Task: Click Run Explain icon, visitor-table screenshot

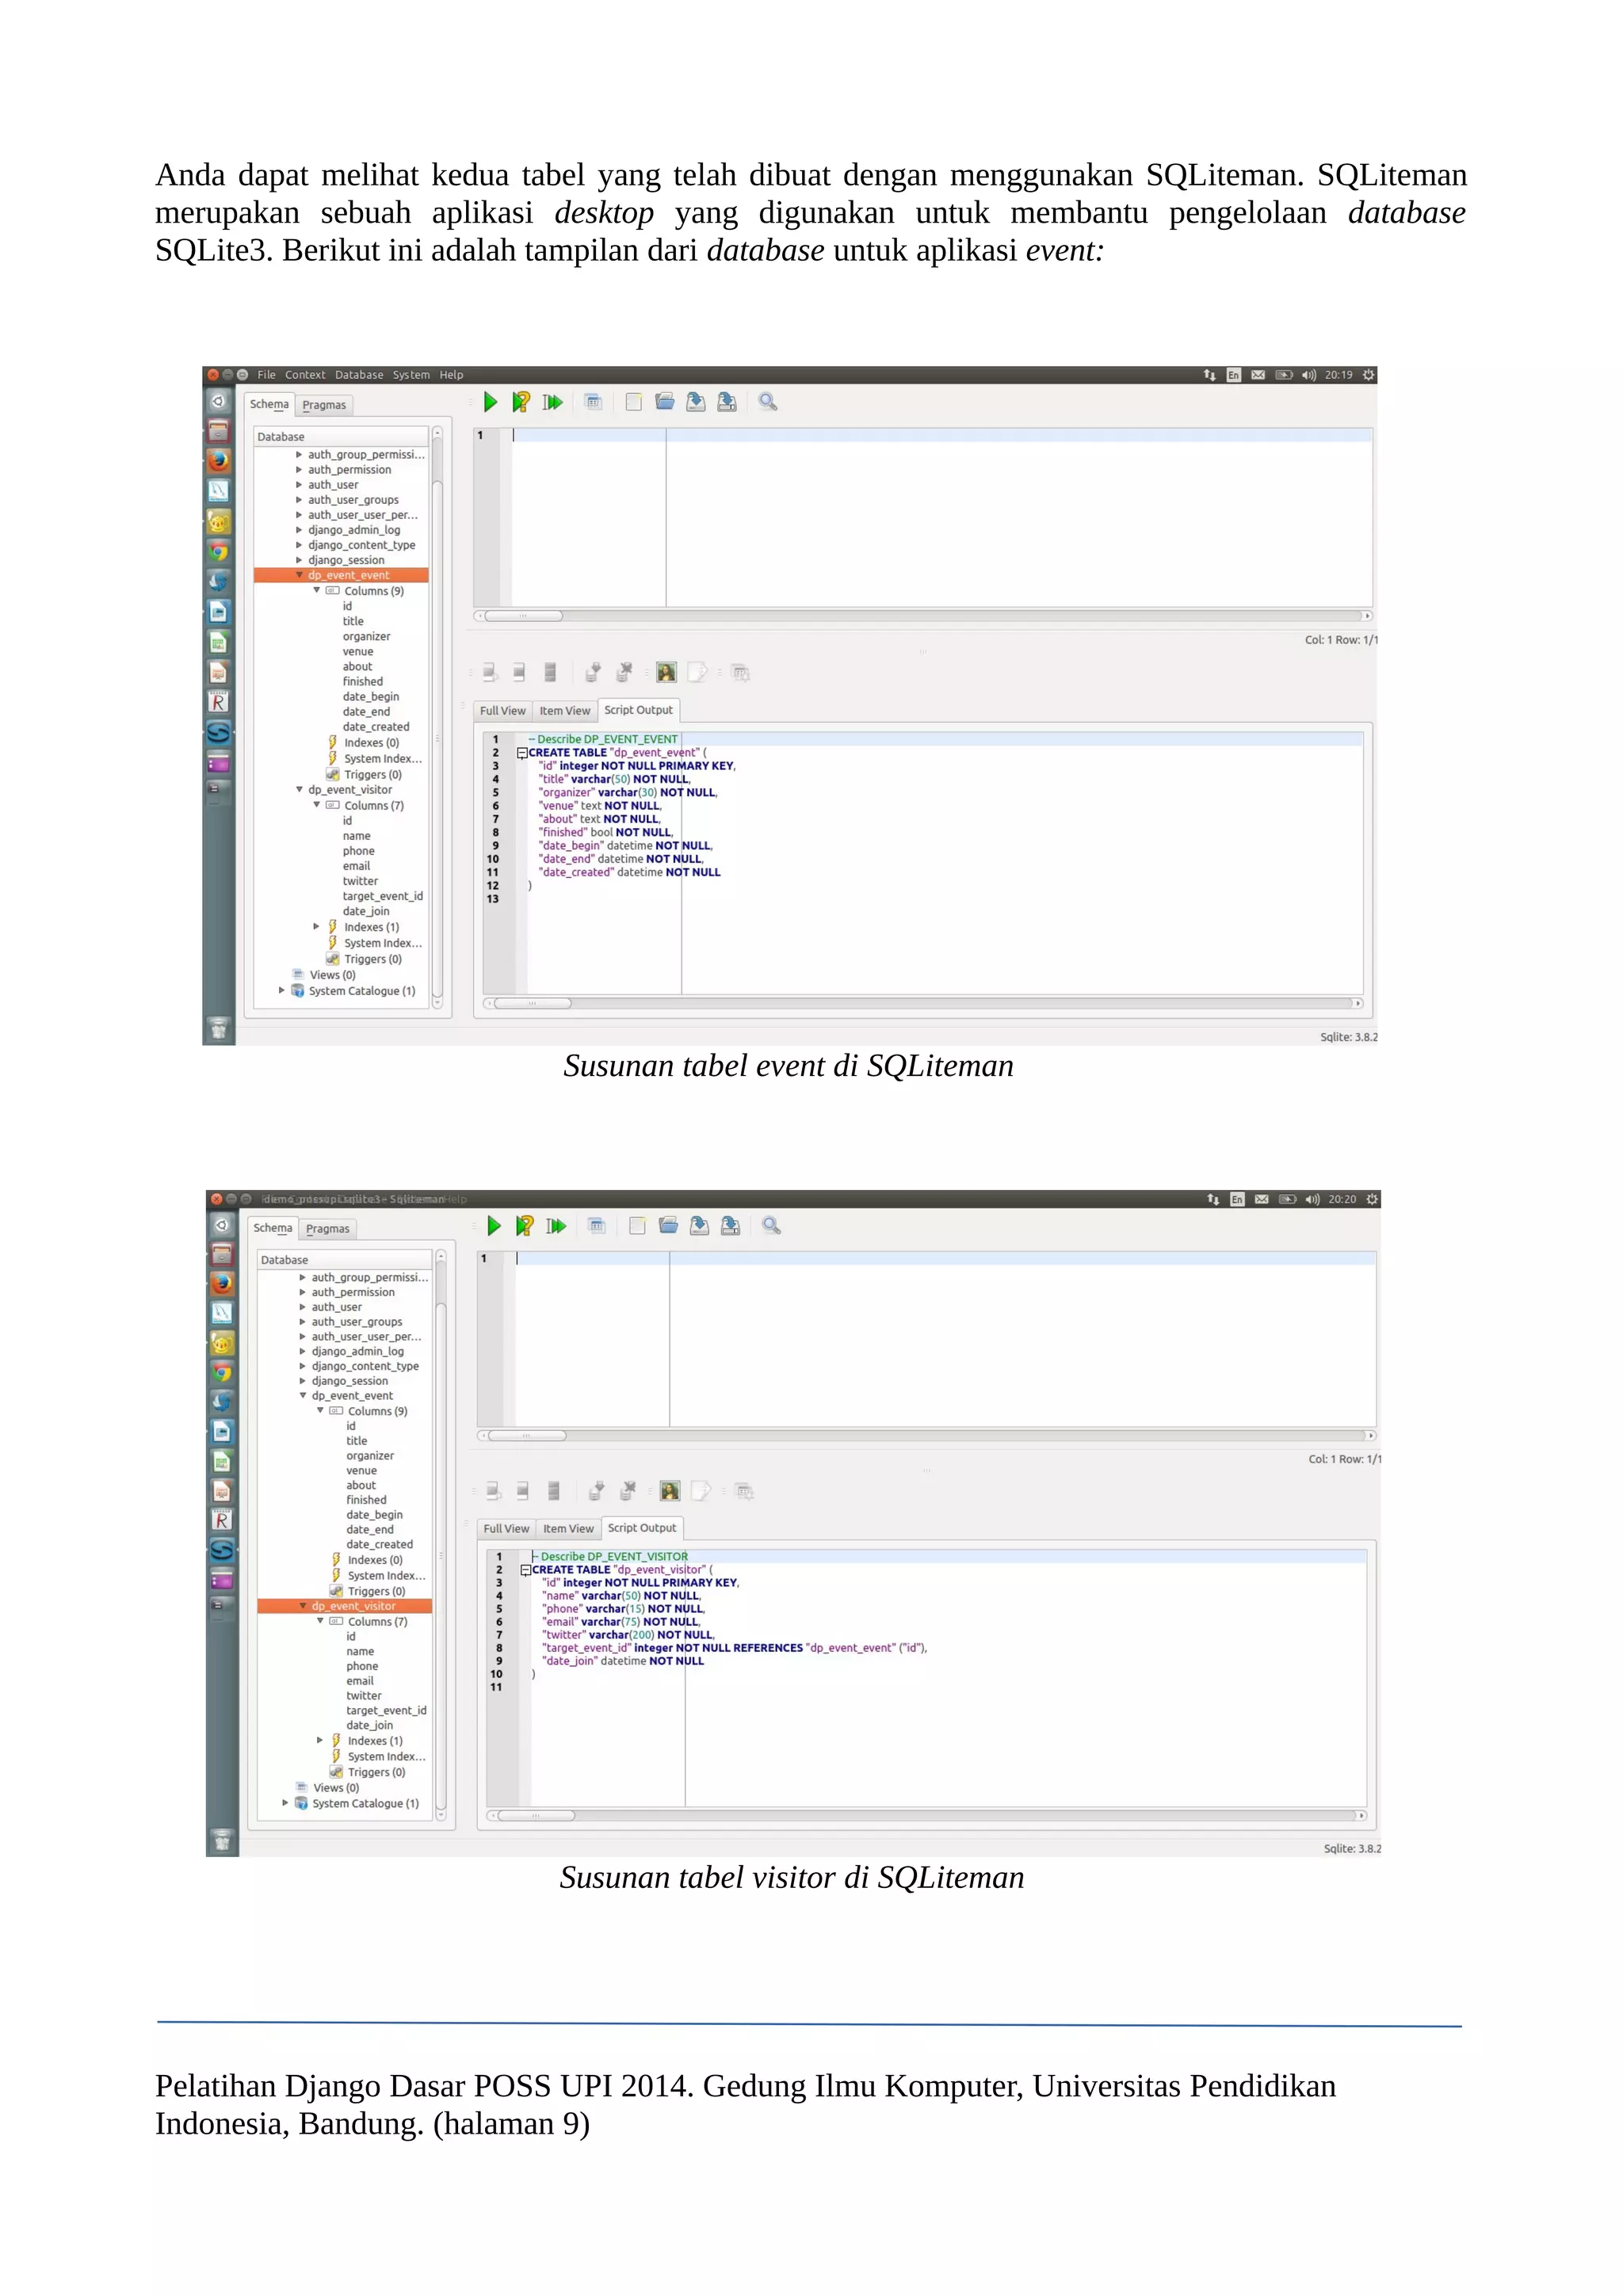Action: pos(524,1225)
